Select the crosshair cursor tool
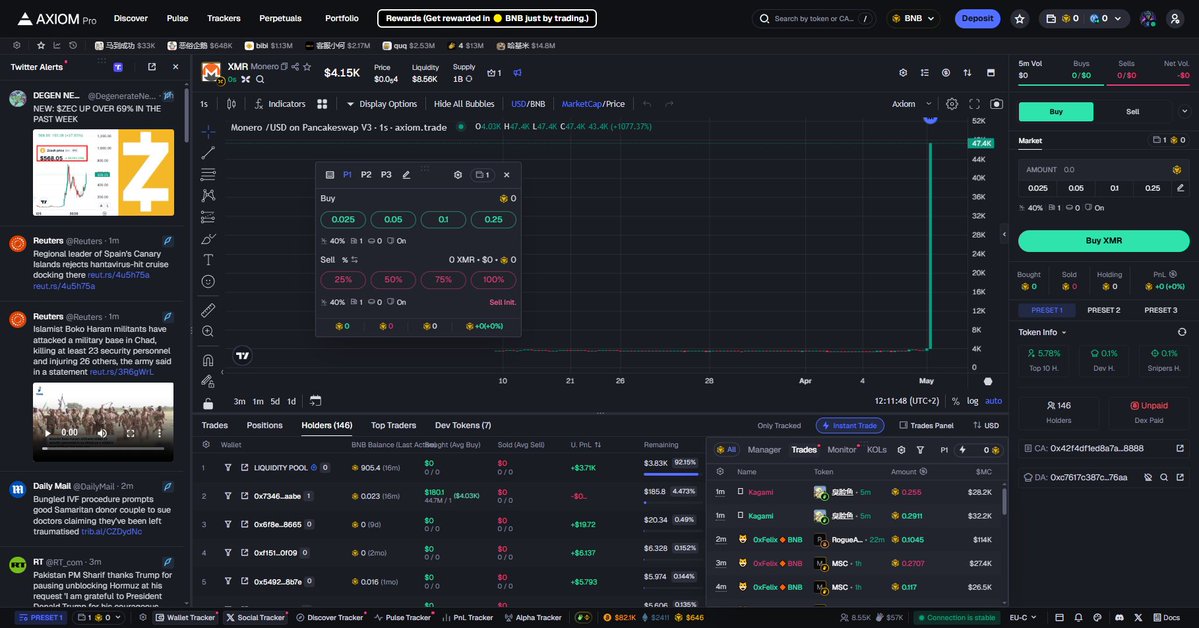This screenshot has height=628, width=1199. click(x=208, y=132)
